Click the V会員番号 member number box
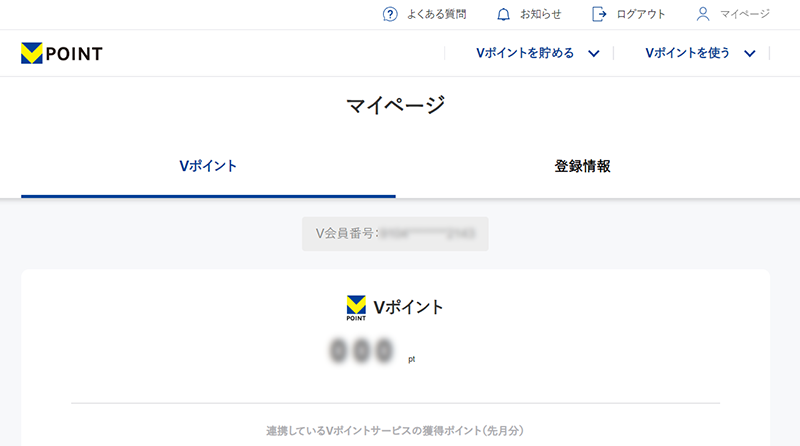This screenshot has width=800, height=446. point(395,234)
